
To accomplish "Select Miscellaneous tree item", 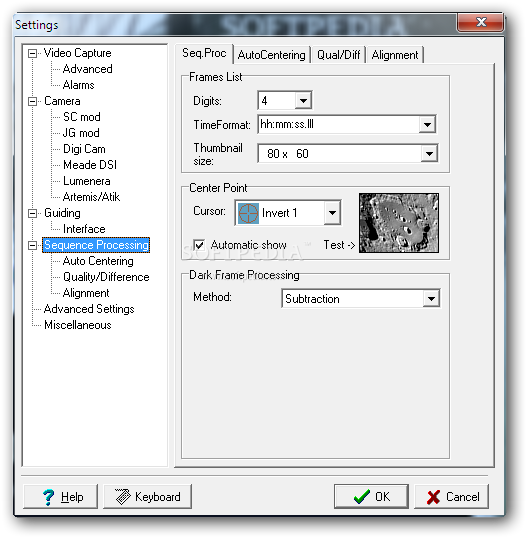I will coord(78,325).
